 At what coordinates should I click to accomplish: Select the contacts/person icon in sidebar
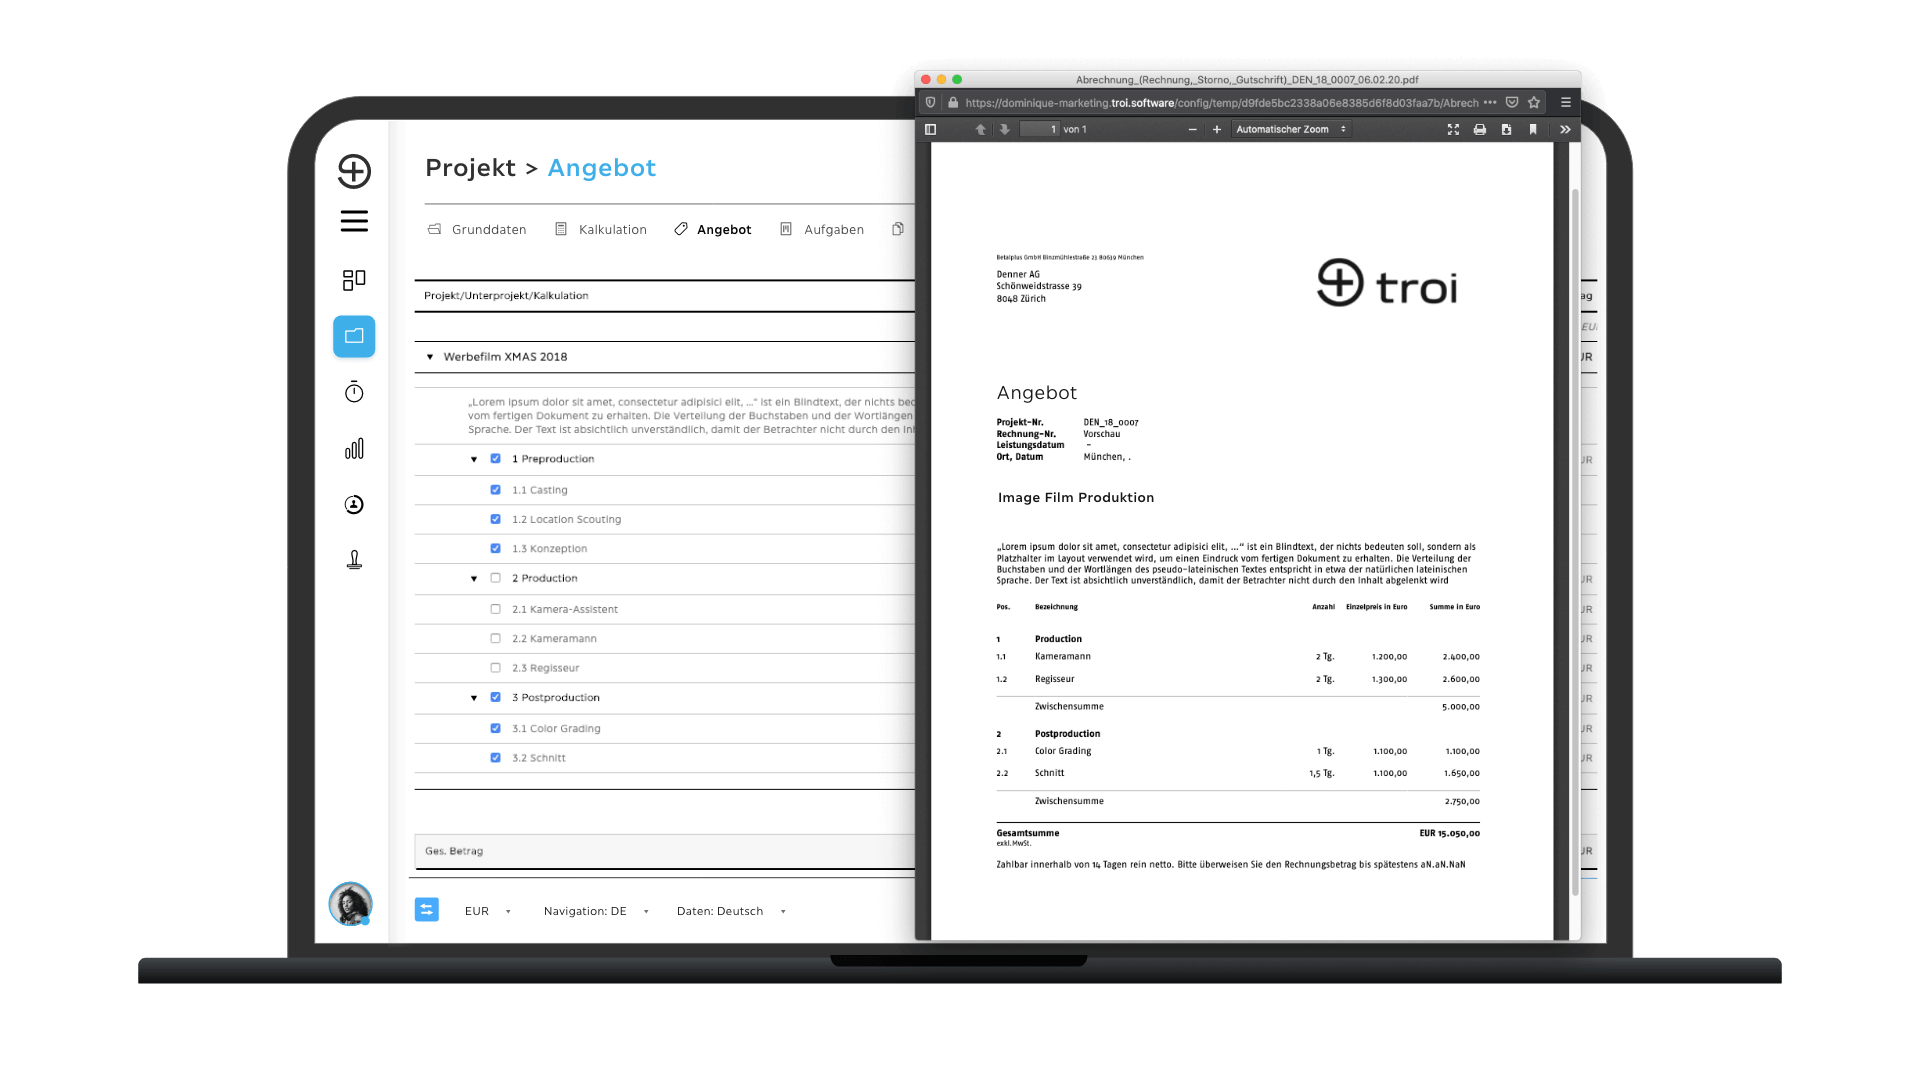coord(353,504)
